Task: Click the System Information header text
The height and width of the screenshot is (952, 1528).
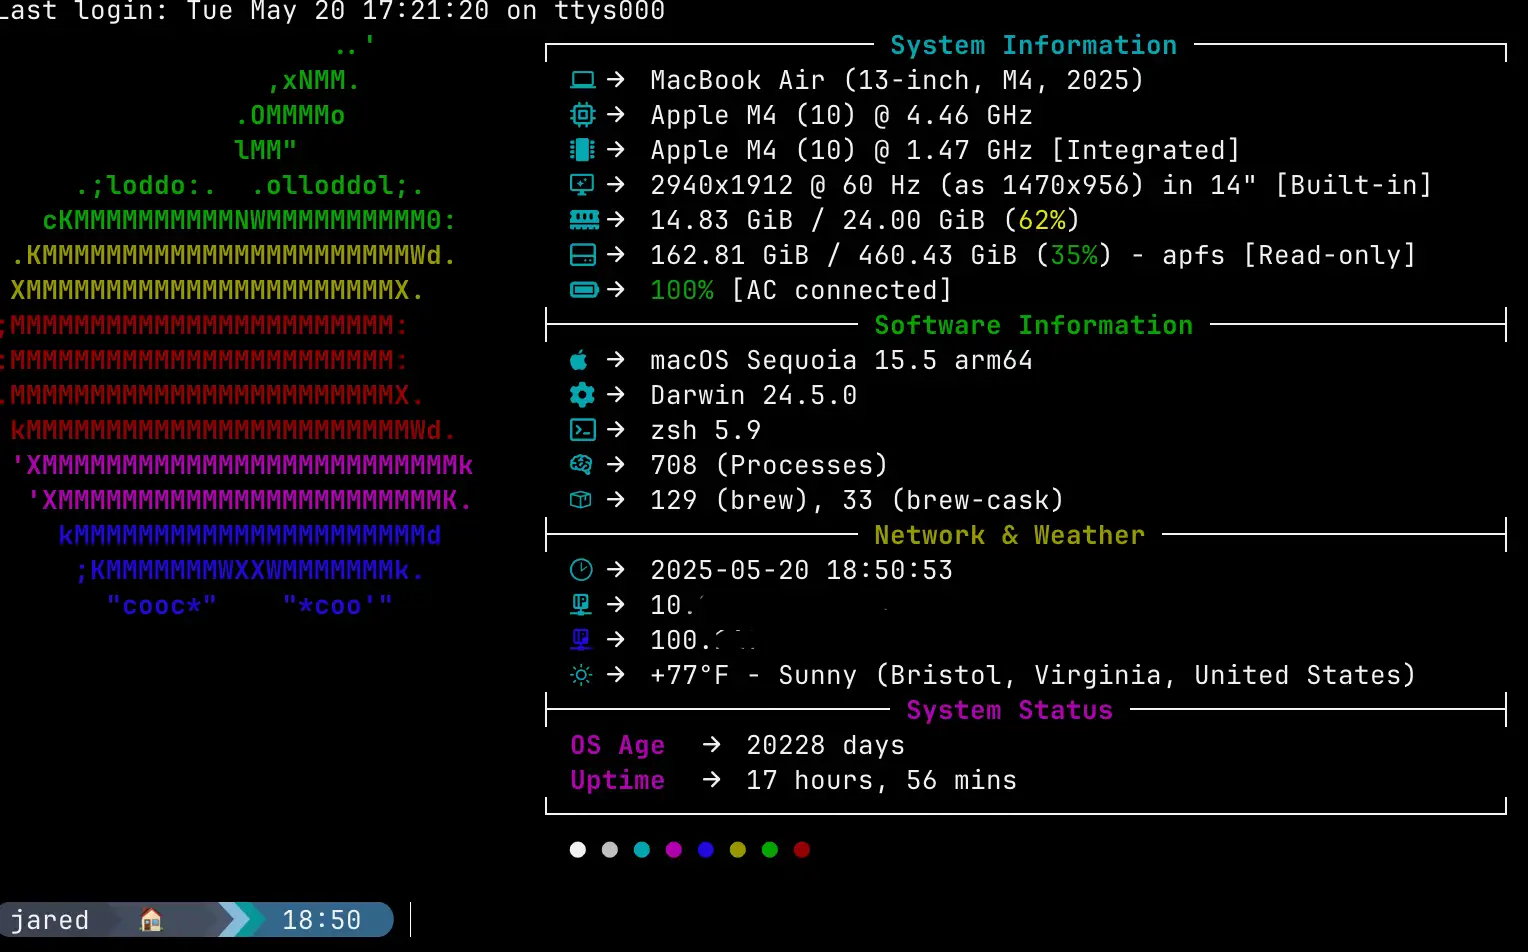Action: pyautogui.click(x=1034, y=45)
